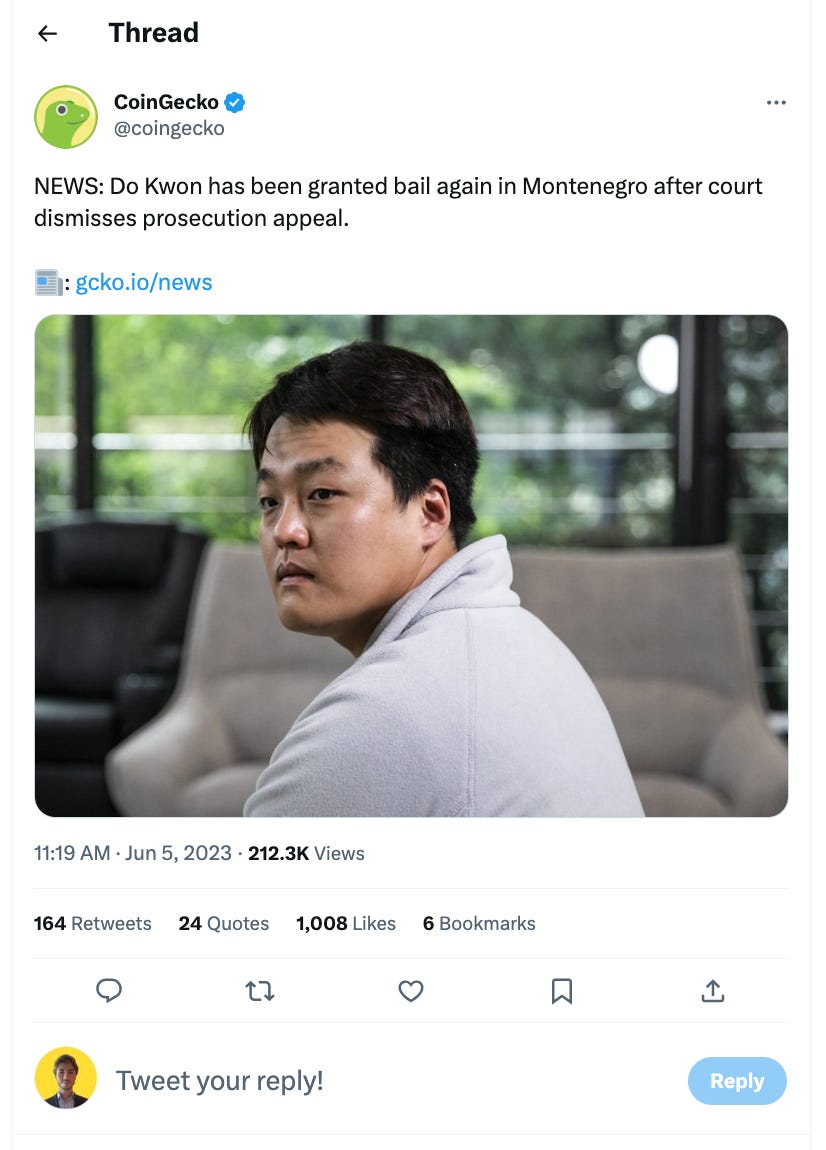The width and height of the screenshot is (826, 1150).
Task: Click the reply speech bubble icon
Action: [109, 991]
